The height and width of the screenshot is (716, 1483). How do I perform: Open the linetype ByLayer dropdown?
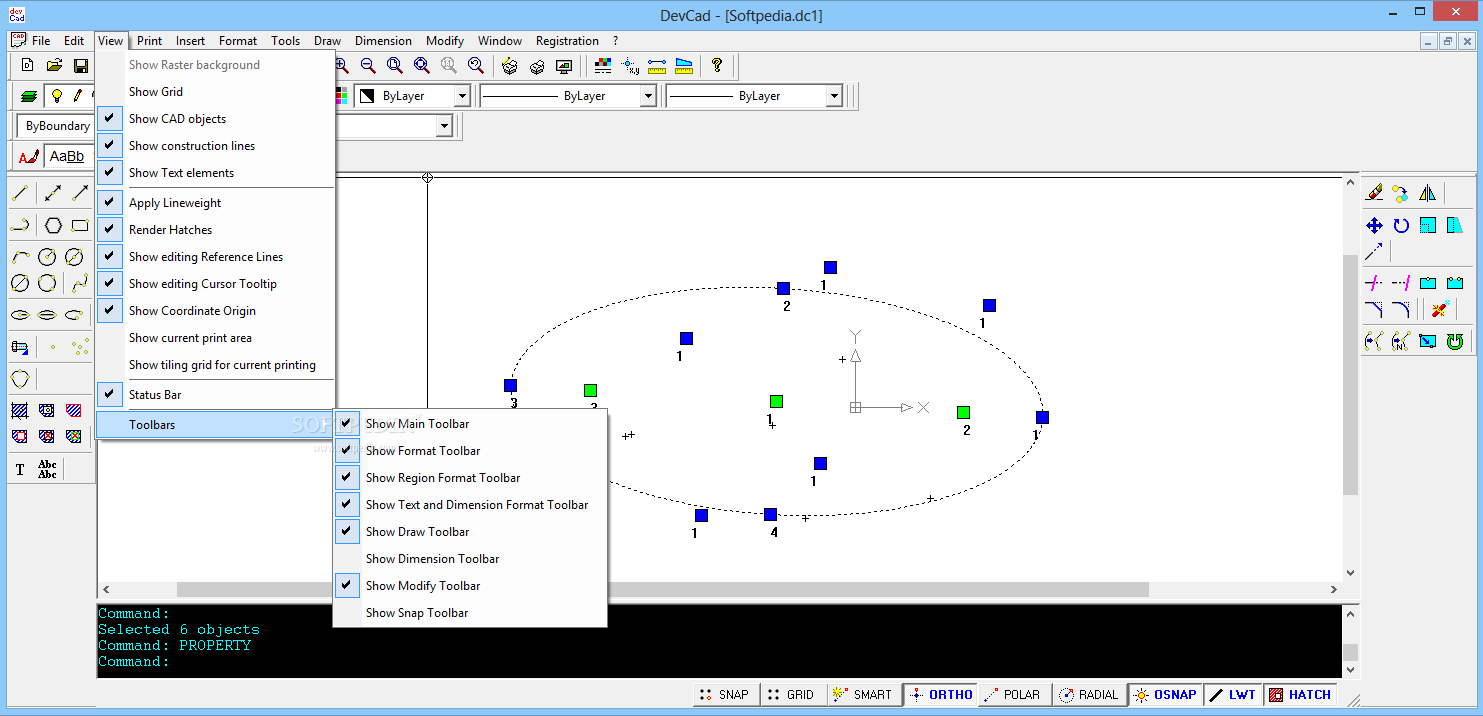point(648,96)
